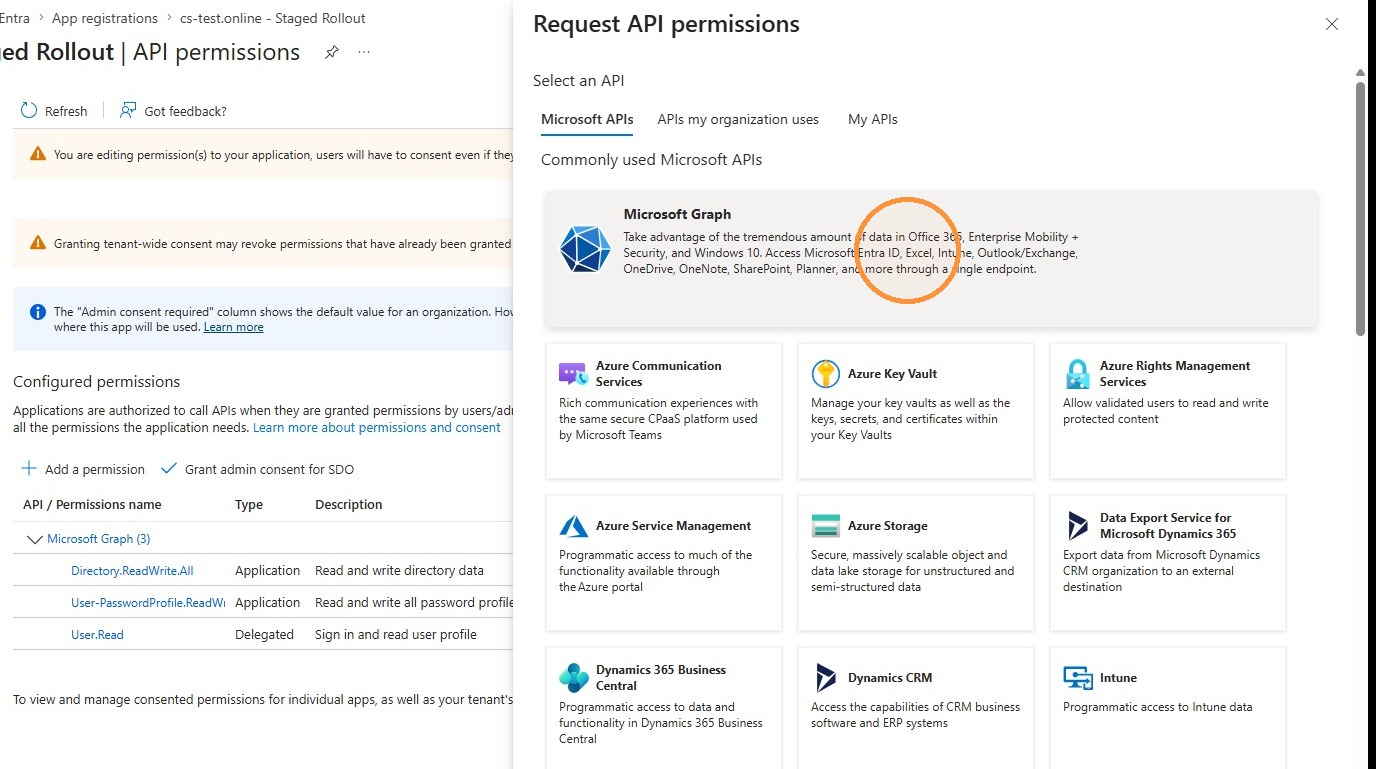Click the Configured permissions heading
Viewport: 1376px width, 769px height.
click(96, 382)
